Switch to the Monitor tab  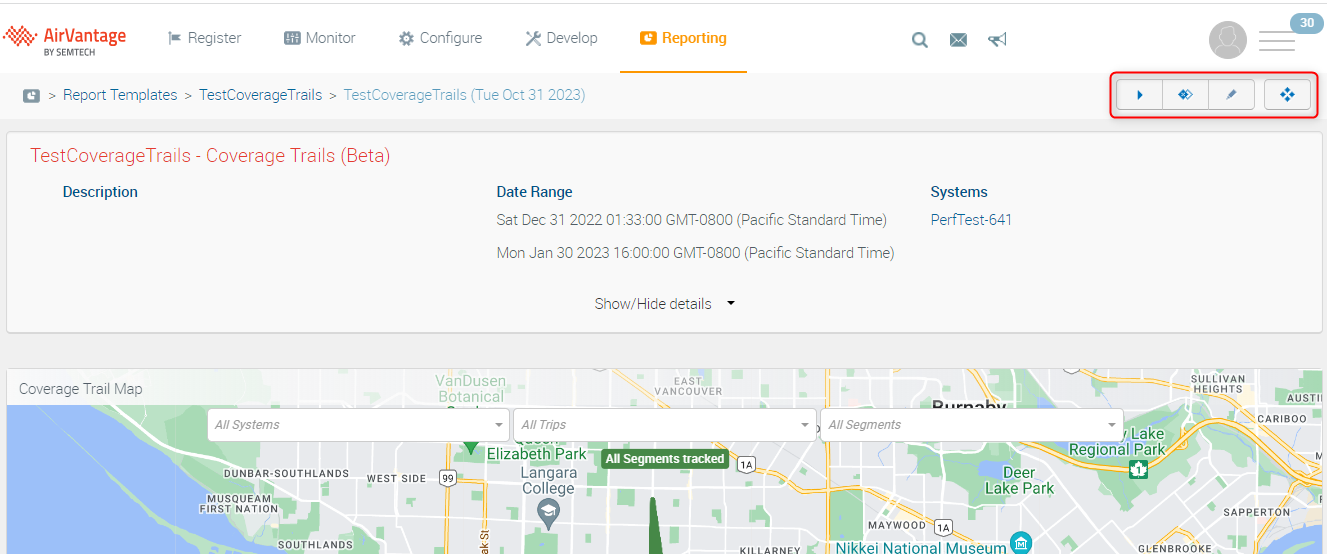(x=319, y=38)
